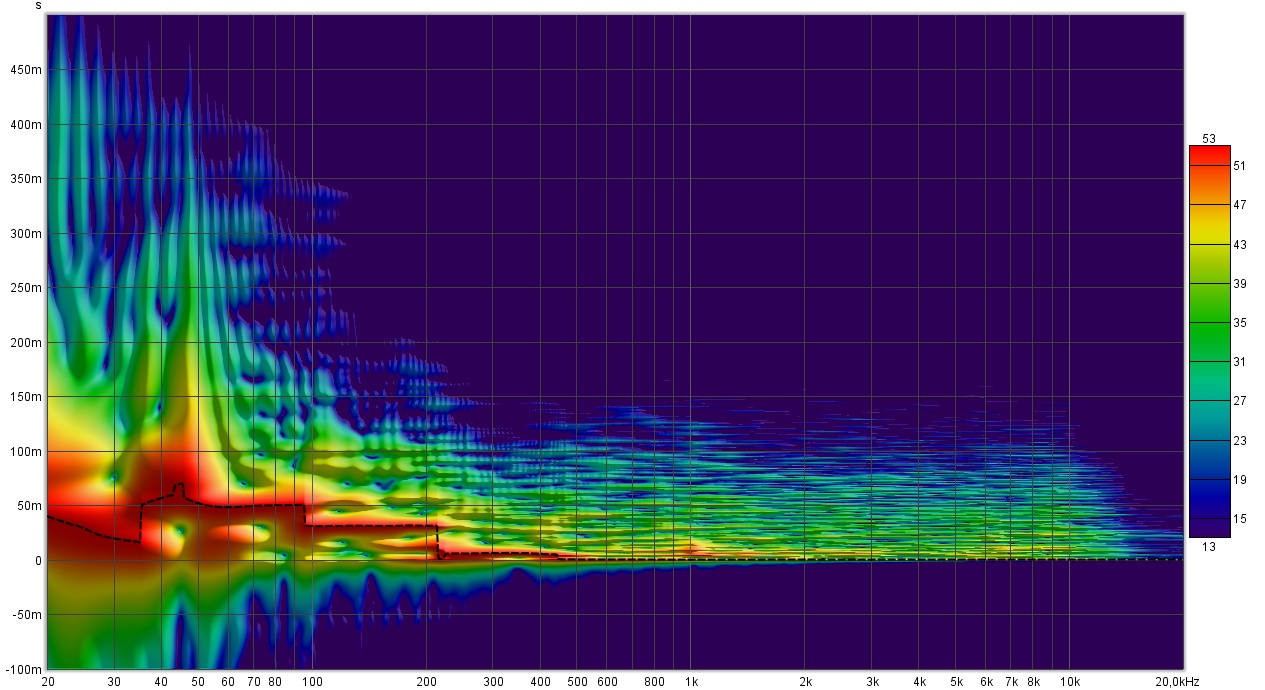Click the 4k frequency axis label
Screen dimensions: 1265x690
pyautogui.click(x=919, y=682)
